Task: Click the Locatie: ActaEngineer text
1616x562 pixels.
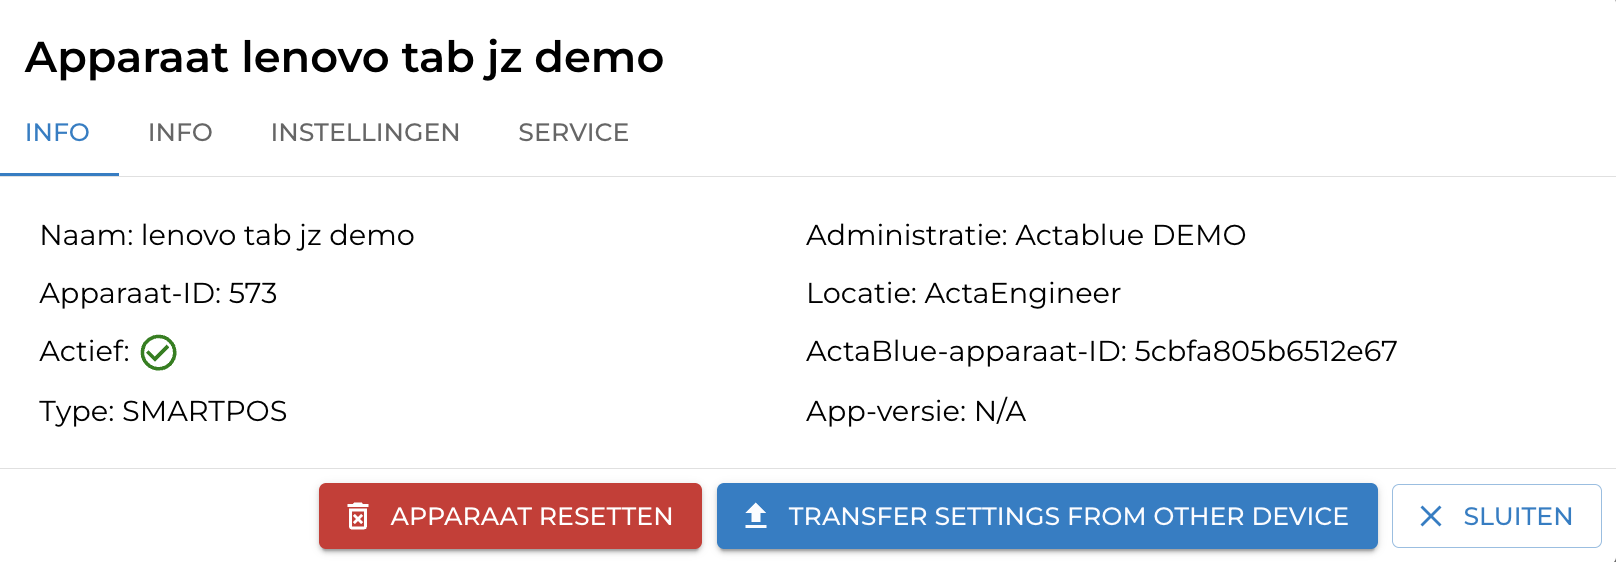Action: click(x=963, y=293)
